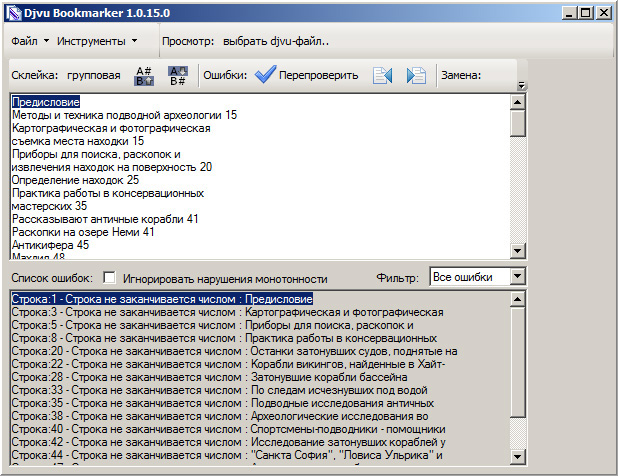Screen dimensions: 618x476
Task: Click down arrow of error list scrollbar
Action: [x=517, y=457]
